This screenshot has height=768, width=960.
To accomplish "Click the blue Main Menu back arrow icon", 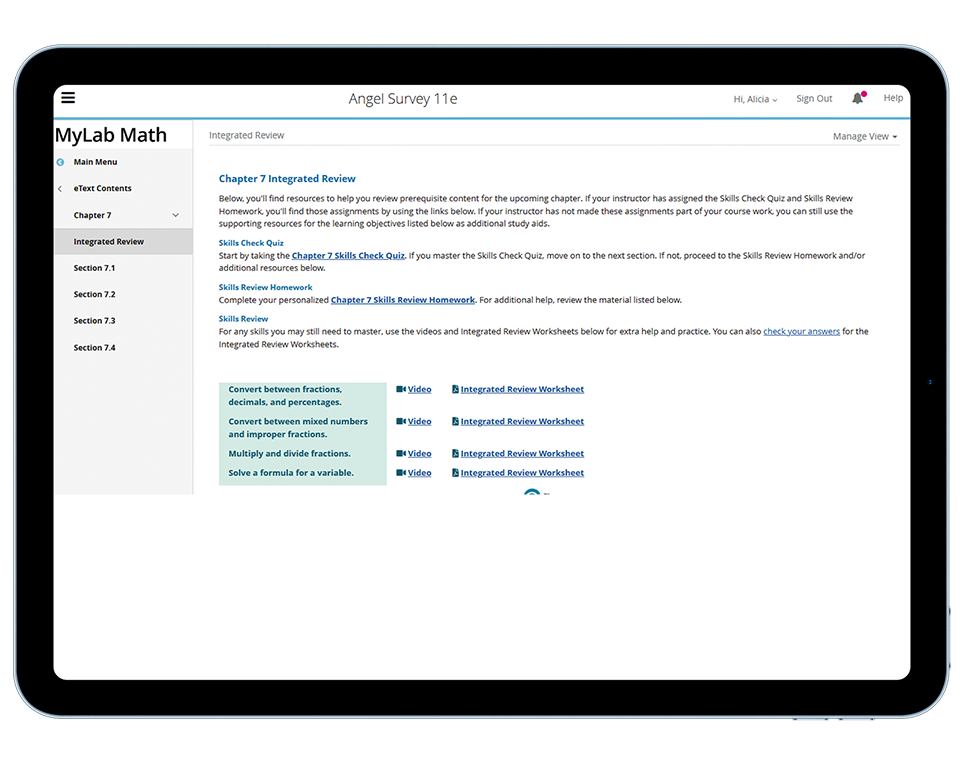I will (61, 162).
